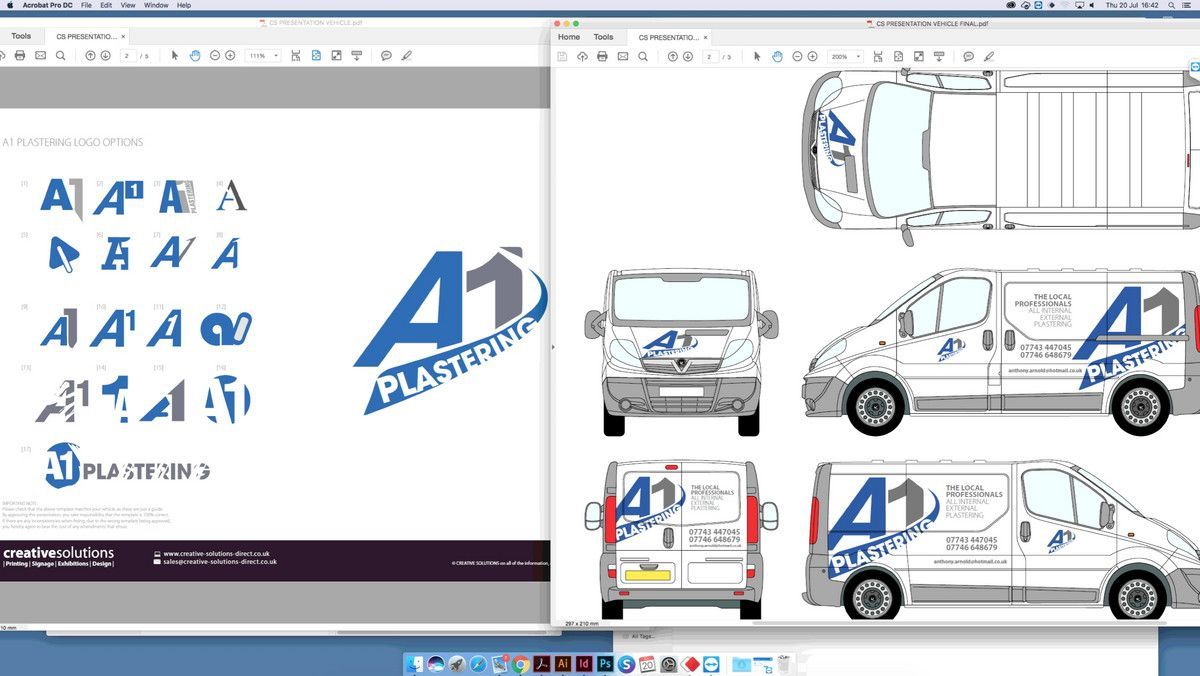The width and height of the screenshot is (1200, 676).
Task: Close the CS PRESENTATIO... tab in the left window
Action: [x=124, y=37]
